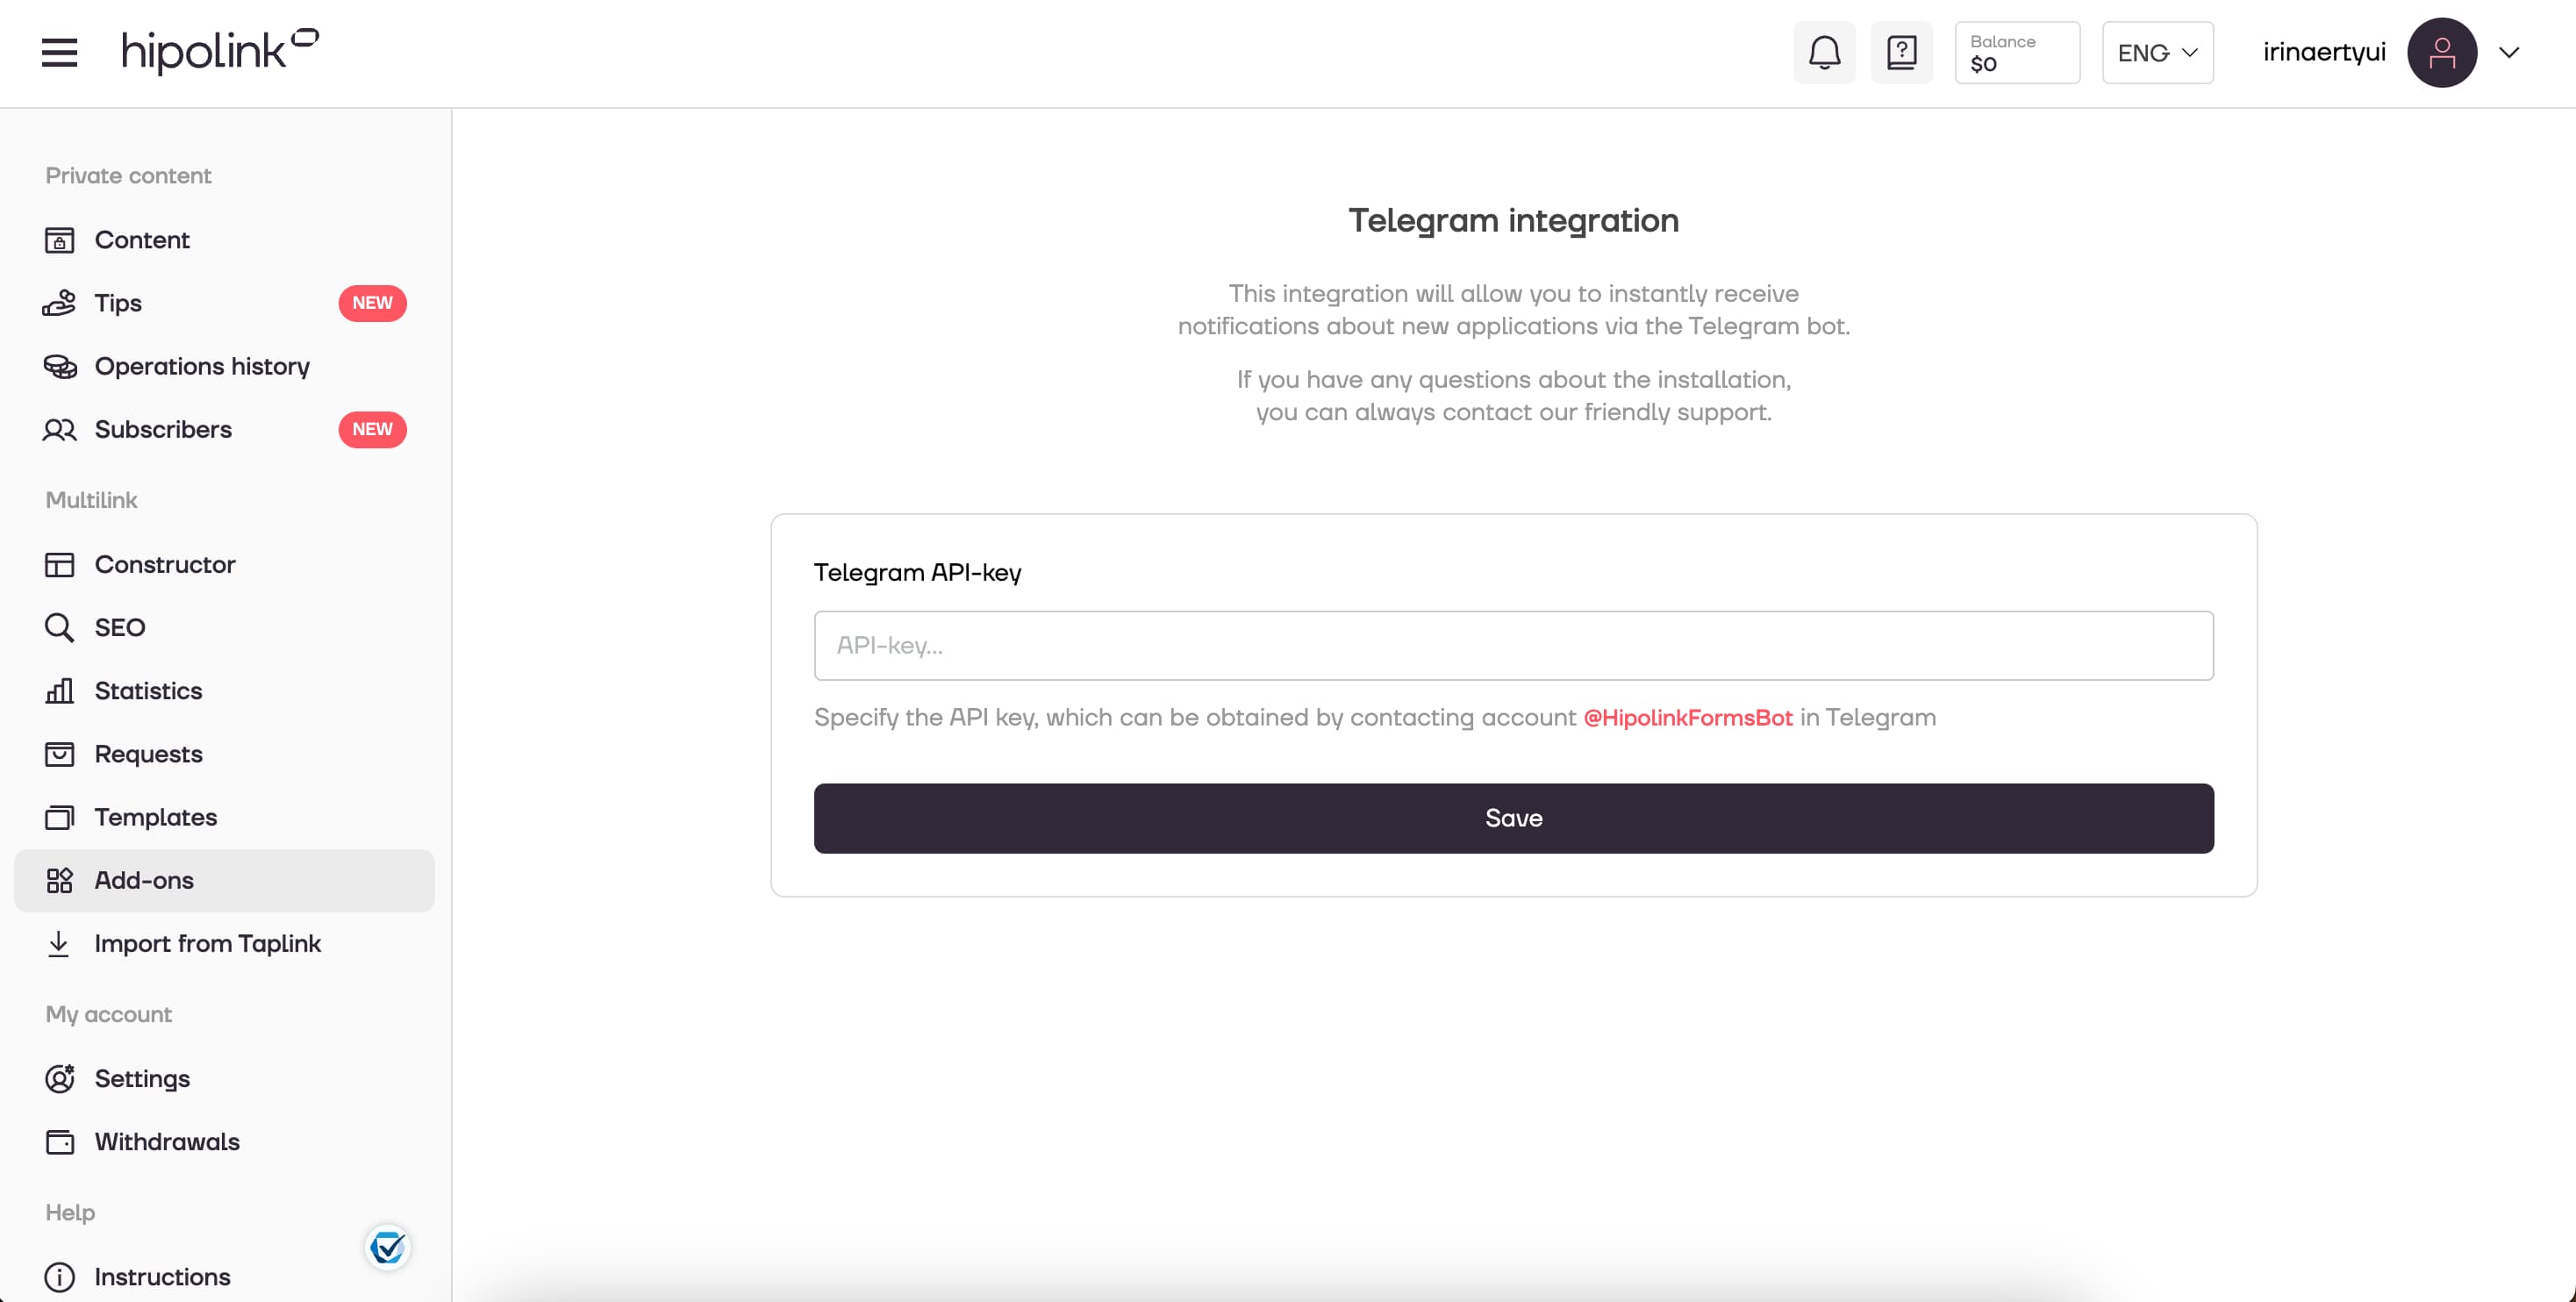Open Templates in the sidebar
This screenshot has height=1302, width=2576.
click(x=224, y=817)
